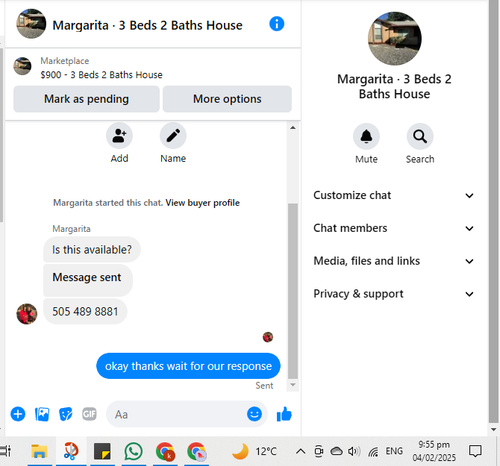Click the house avatar in chat header
Screen dimensions: 500x466
tap(31, 24)
